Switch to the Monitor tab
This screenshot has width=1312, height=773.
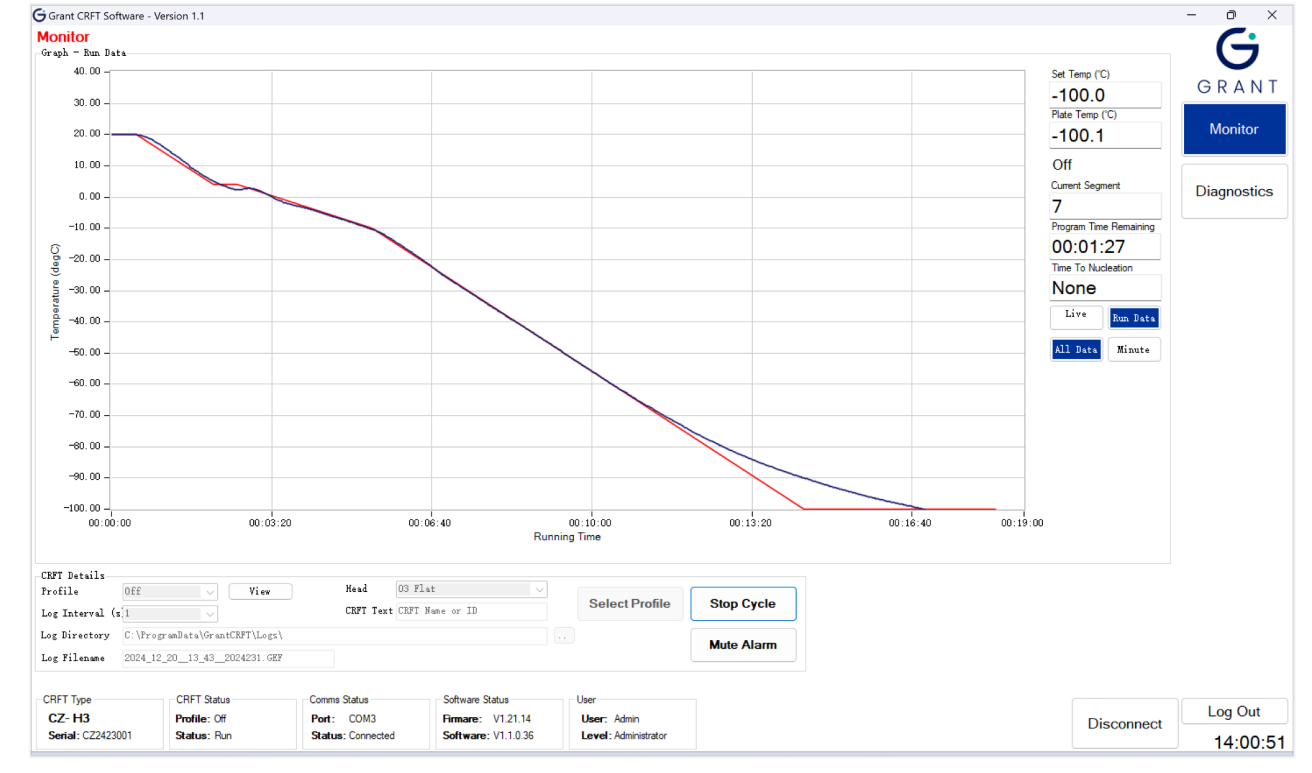click(x=1233, y=129)
